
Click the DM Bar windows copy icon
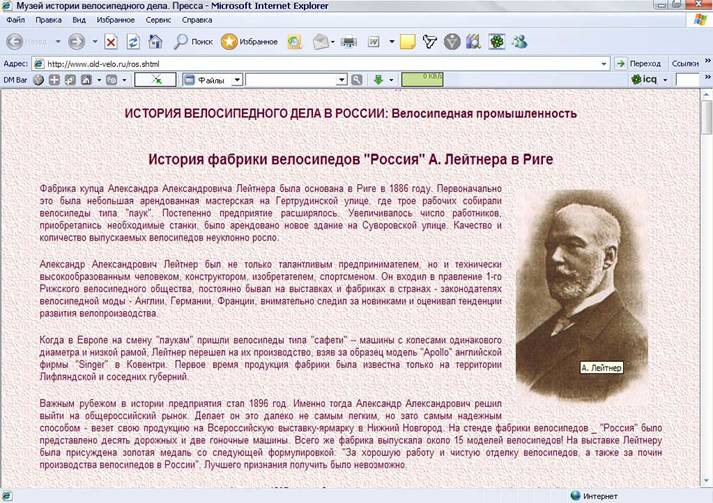70,80
